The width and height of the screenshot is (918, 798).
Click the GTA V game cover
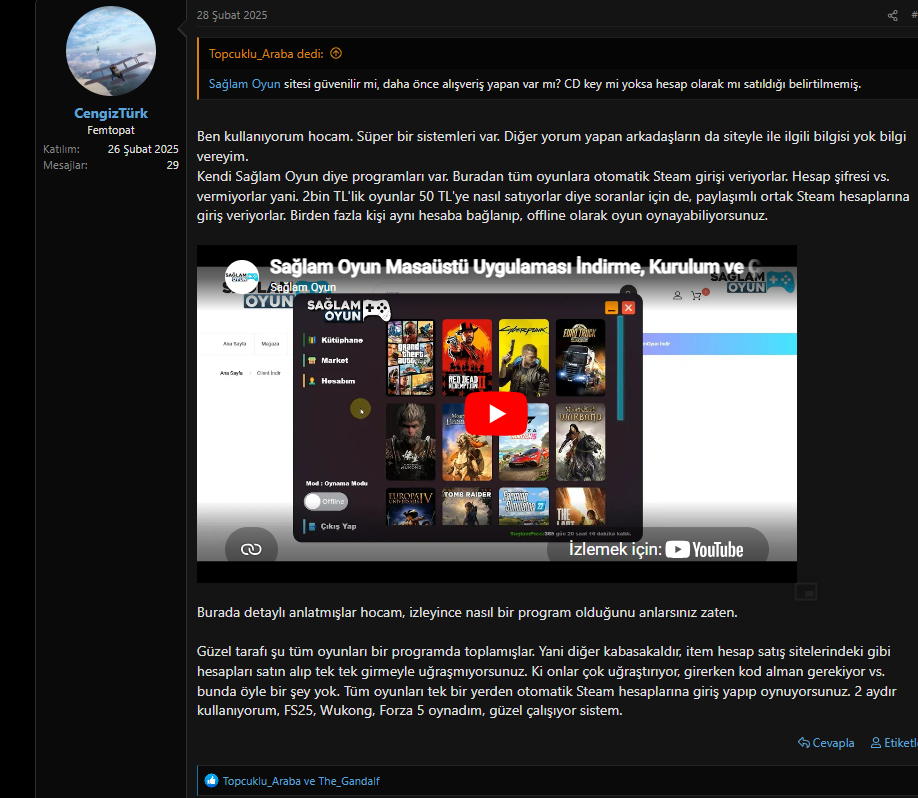click(410, 358)
